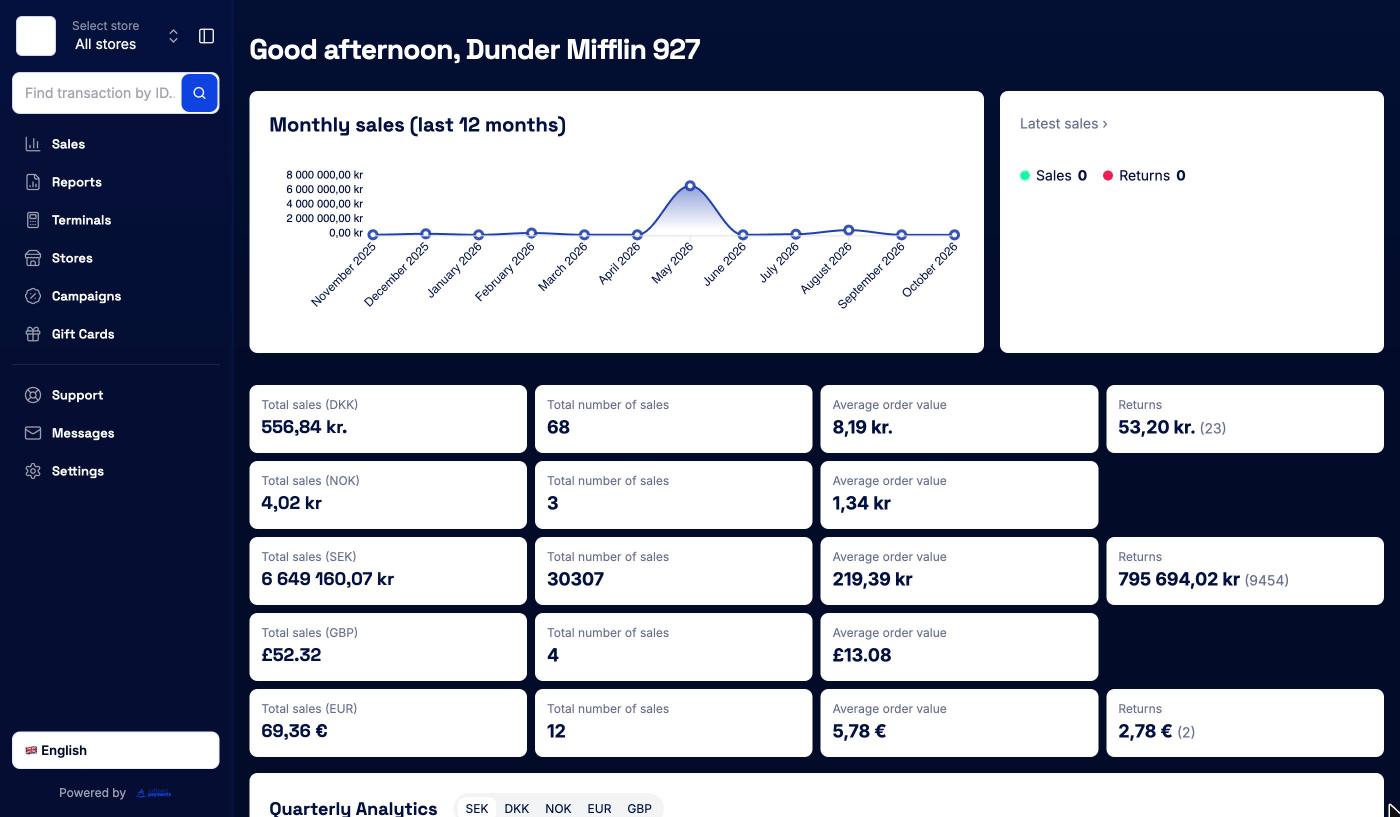This screenshot has height=817, width=1400.
Task: Open the Campaigns section
Action: click(x=116, y=296)
